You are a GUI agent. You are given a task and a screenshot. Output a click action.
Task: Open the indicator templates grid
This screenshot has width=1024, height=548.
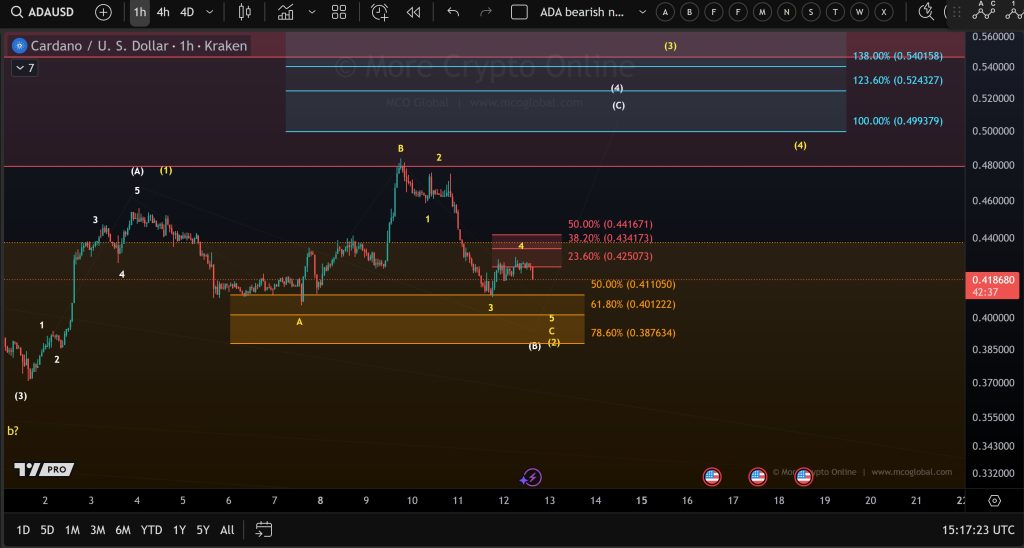(x=339, y=12)
